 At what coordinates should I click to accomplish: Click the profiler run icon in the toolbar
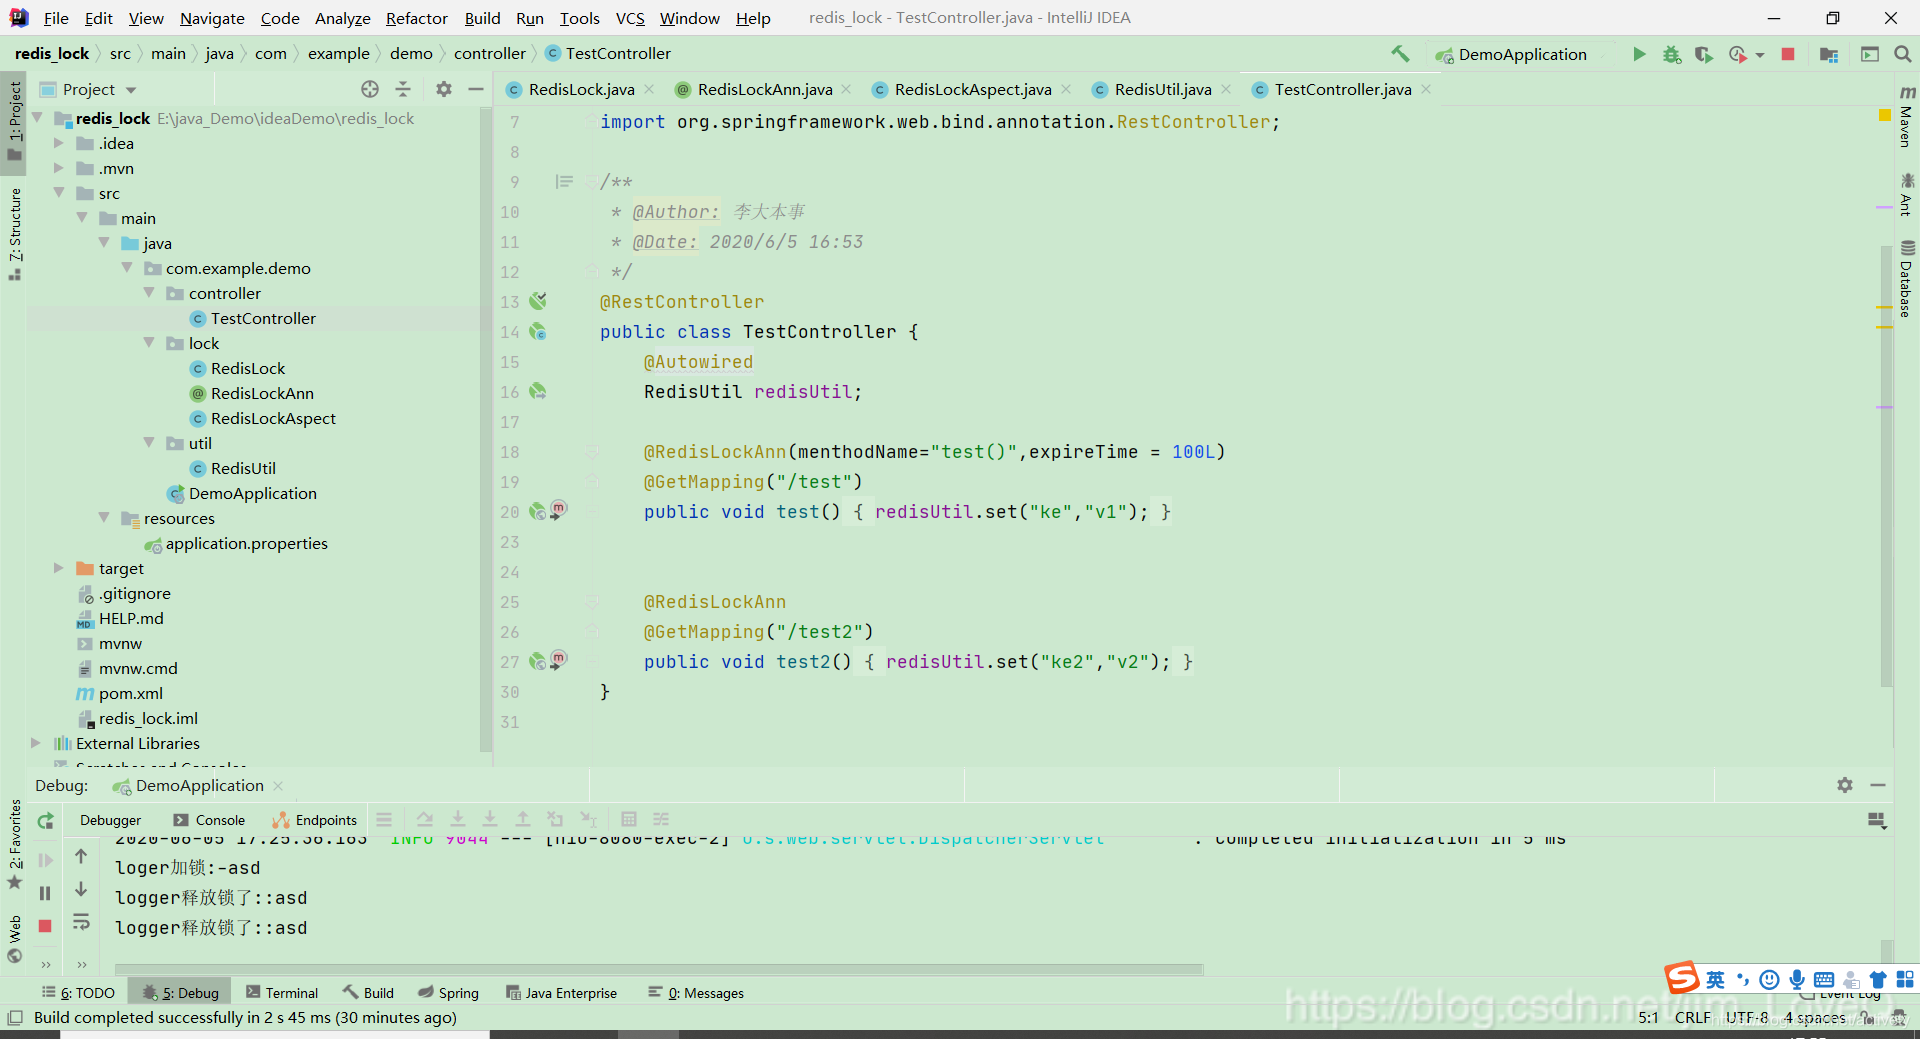pyautogui.click(x=1738, y=54)
